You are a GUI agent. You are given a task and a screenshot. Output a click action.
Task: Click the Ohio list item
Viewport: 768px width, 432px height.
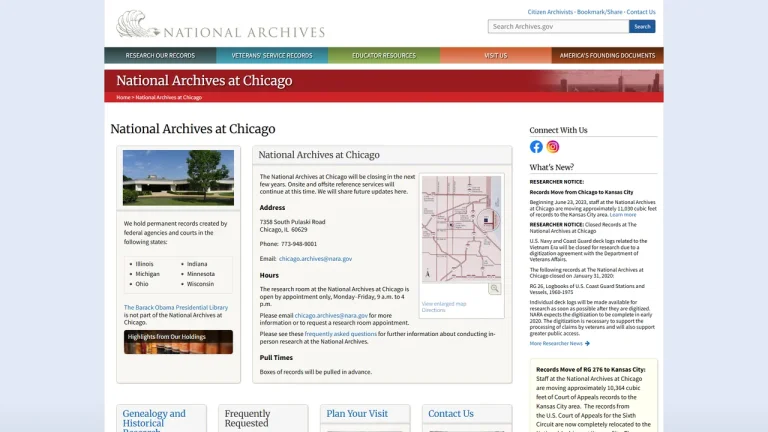coord(142,284)
